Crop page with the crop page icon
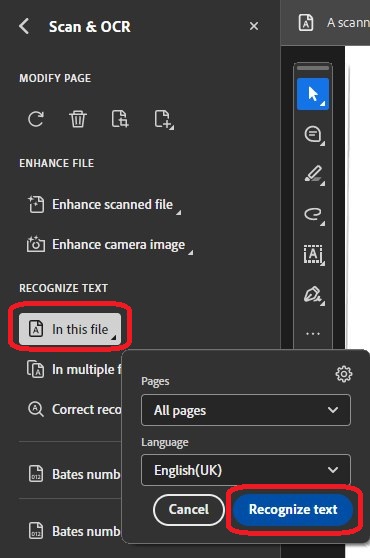The width and height of the screenshot is (370, 558). click(x=120, y=119)
